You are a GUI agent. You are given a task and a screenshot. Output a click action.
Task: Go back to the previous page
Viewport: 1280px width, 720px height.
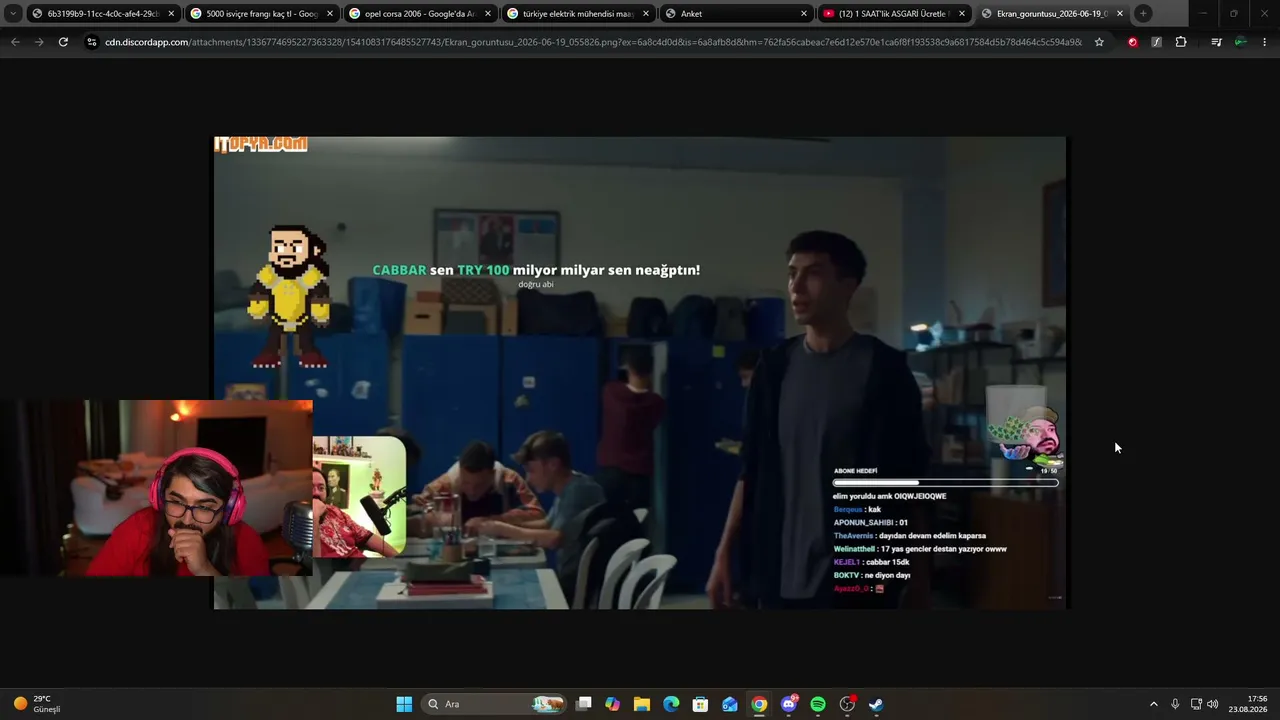[x=15, y=42]
